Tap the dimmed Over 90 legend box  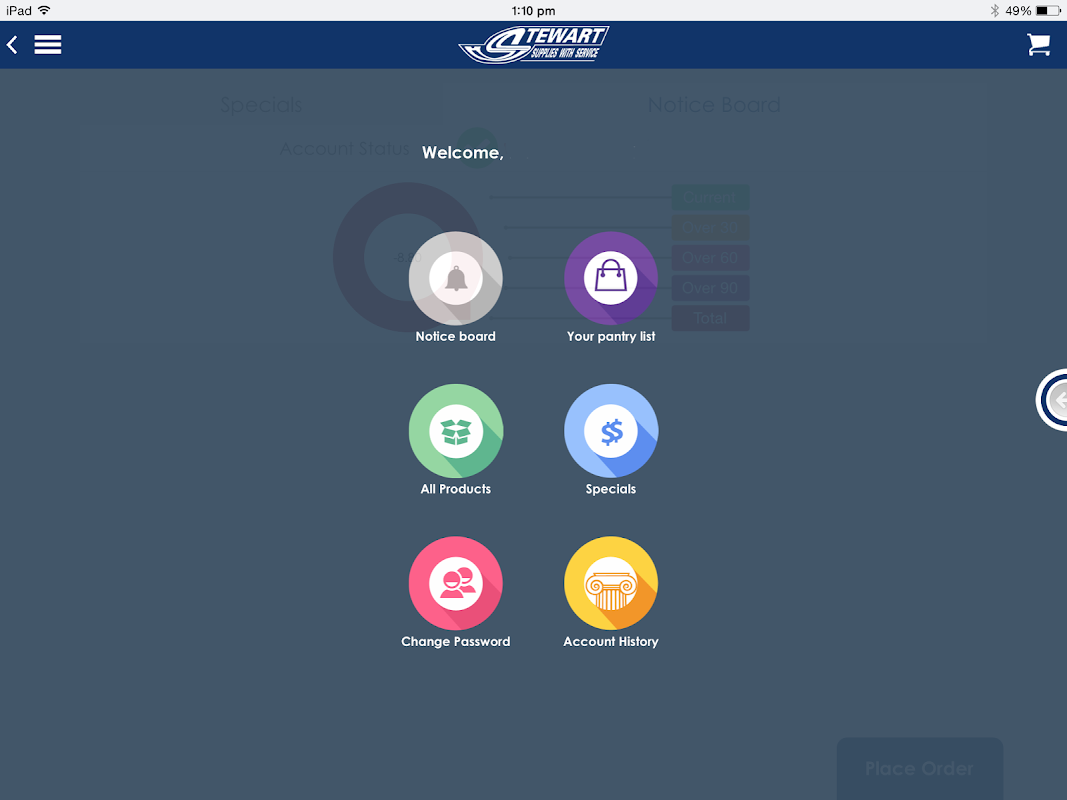coord(710,288)
